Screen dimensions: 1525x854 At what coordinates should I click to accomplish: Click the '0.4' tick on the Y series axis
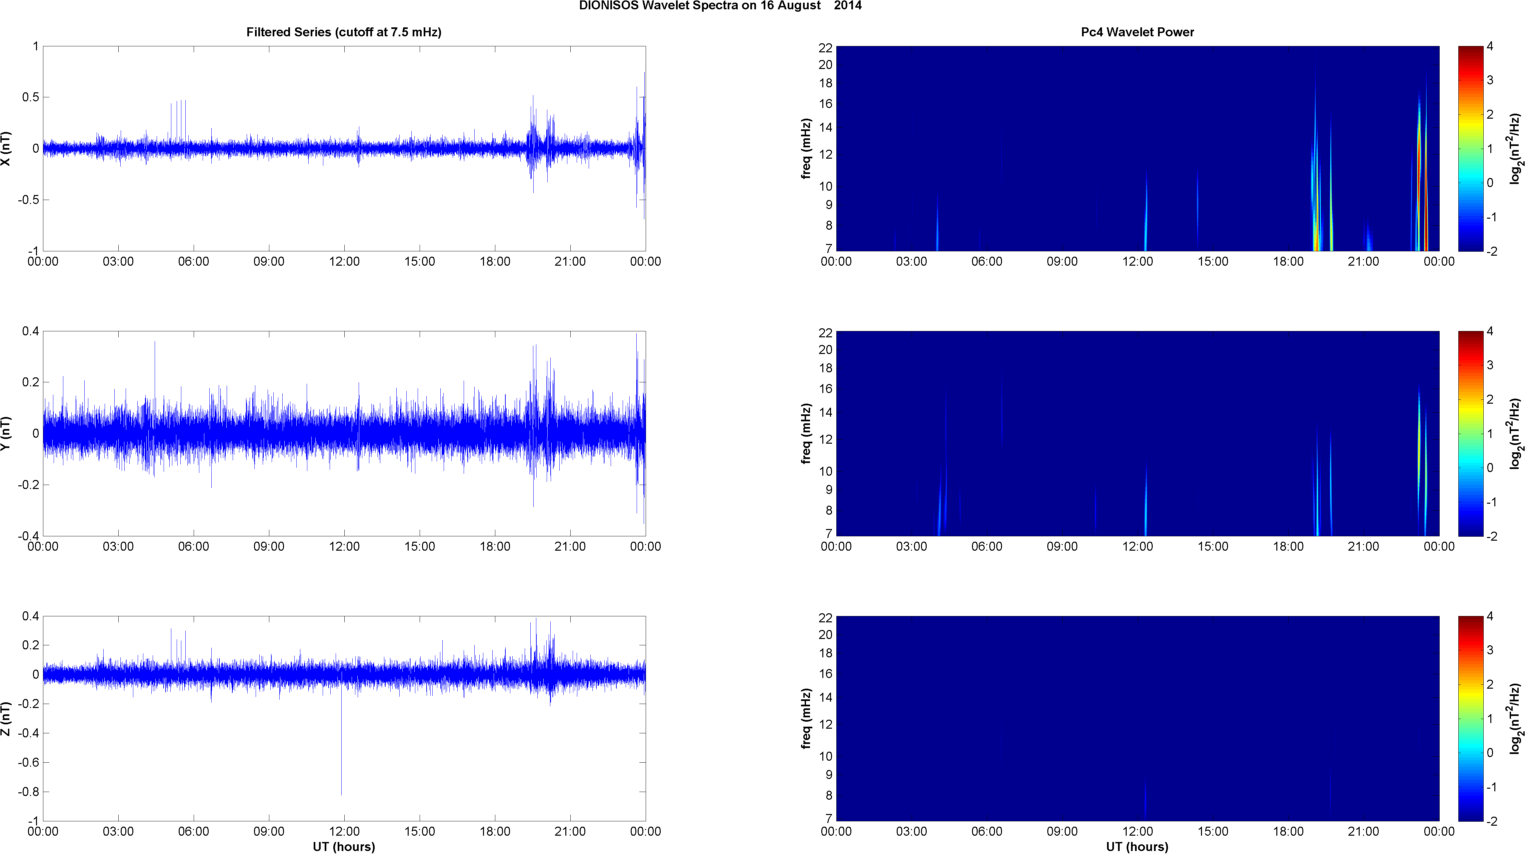(31, 332)
